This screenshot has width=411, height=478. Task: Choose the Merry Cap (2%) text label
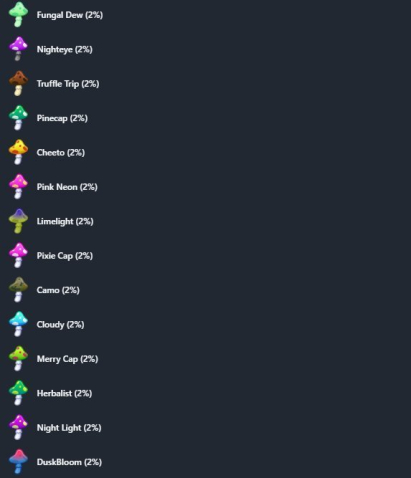click(x=67, y=359)
